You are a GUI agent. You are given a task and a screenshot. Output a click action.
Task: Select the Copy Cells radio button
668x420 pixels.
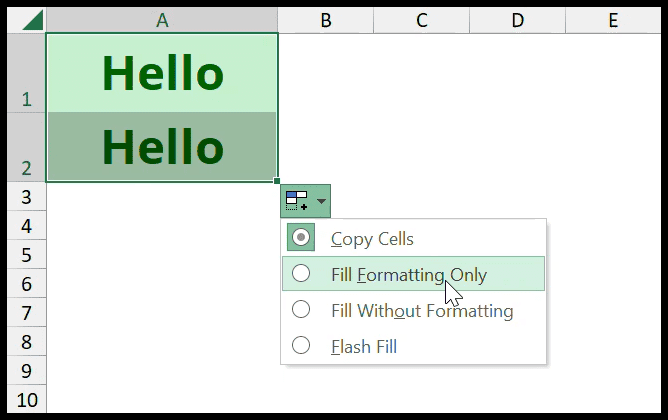(301, 237)
